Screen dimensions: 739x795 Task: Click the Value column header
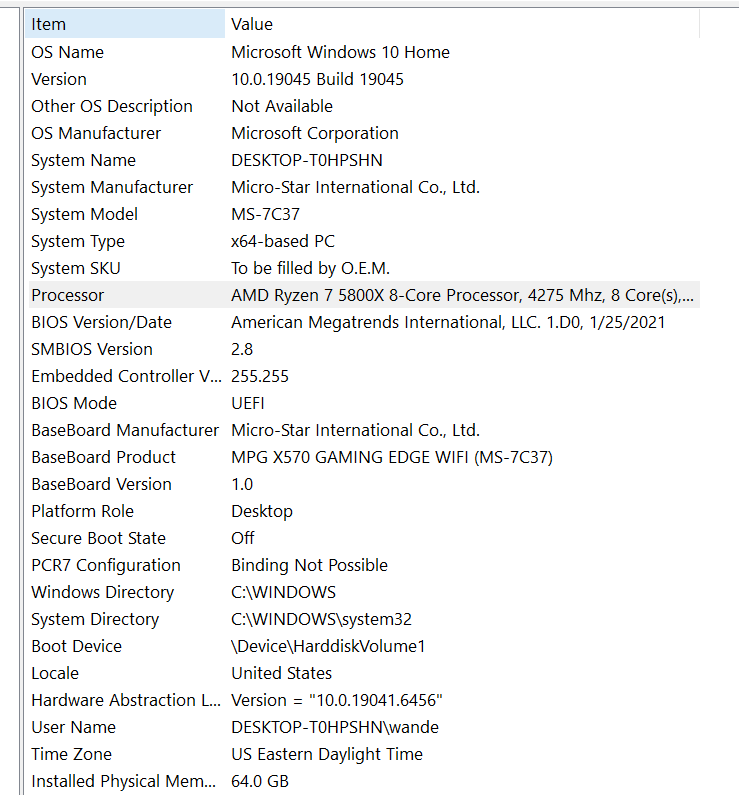point(462,24)
